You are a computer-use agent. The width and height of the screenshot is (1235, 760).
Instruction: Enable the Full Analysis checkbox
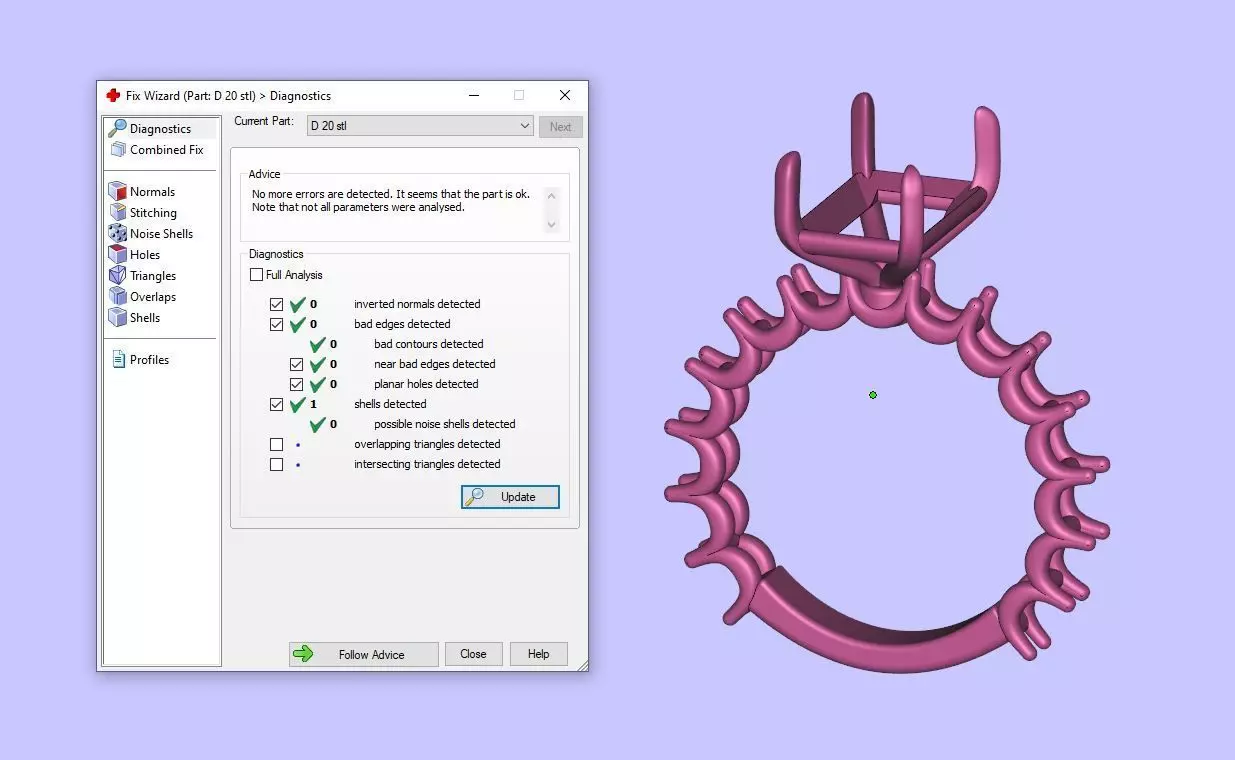[257, 275]
